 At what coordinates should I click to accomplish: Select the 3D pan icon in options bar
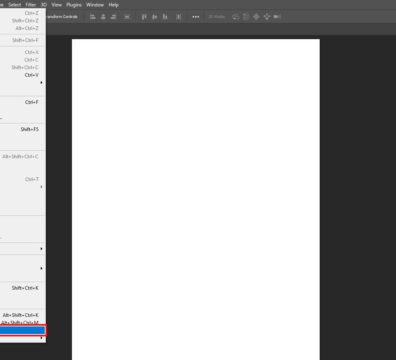pyautogui.click(x=256, y=17)
